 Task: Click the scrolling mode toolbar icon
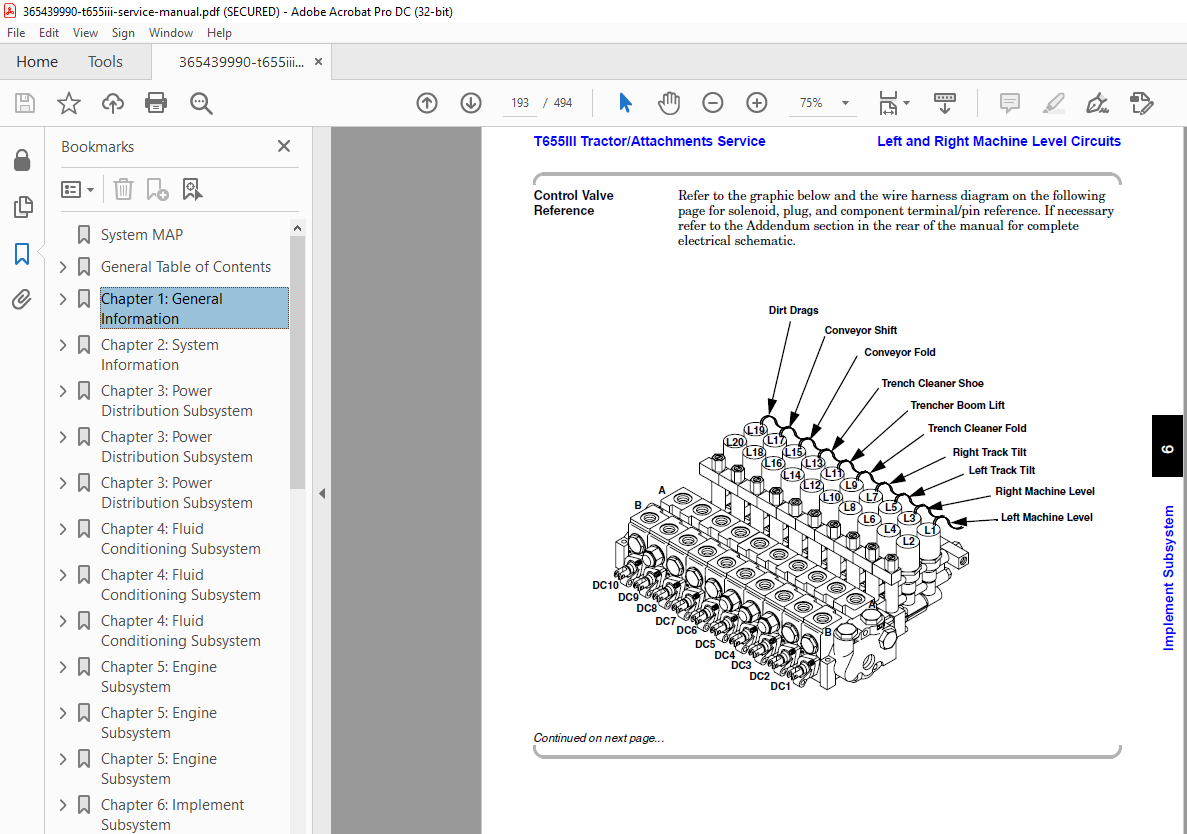pyautogui.click(x=945, y=103)
